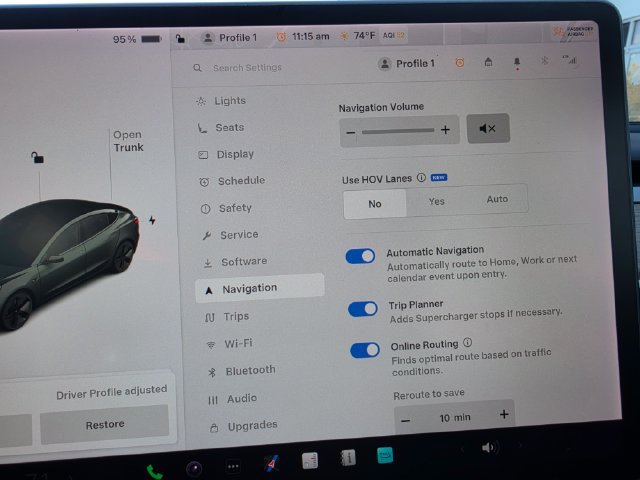Image resolution: width=640 pixels, height=480 pixels.
Task: Open the manual info app in bottom bar
Action: 348,458
